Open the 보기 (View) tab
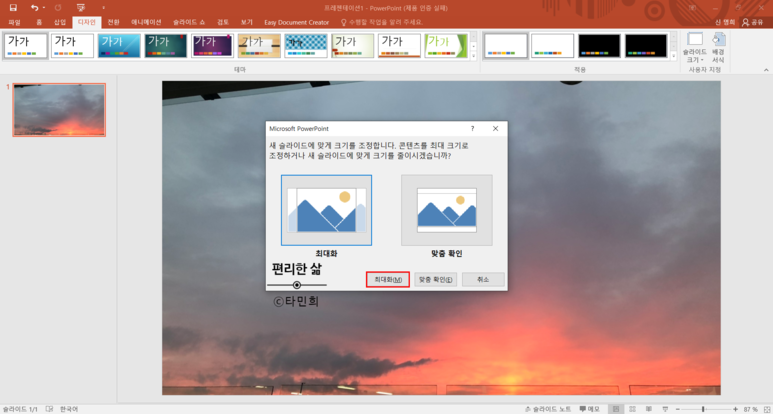Image resolution: width=773 pixels, height=414 pixels. click(x=247, y=23)
